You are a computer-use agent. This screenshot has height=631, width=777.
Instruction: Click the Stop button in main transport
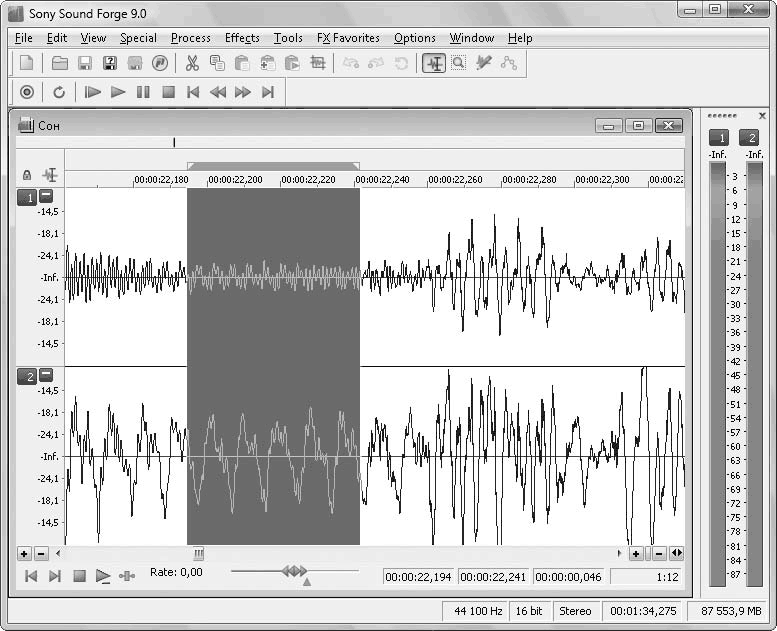168,92
